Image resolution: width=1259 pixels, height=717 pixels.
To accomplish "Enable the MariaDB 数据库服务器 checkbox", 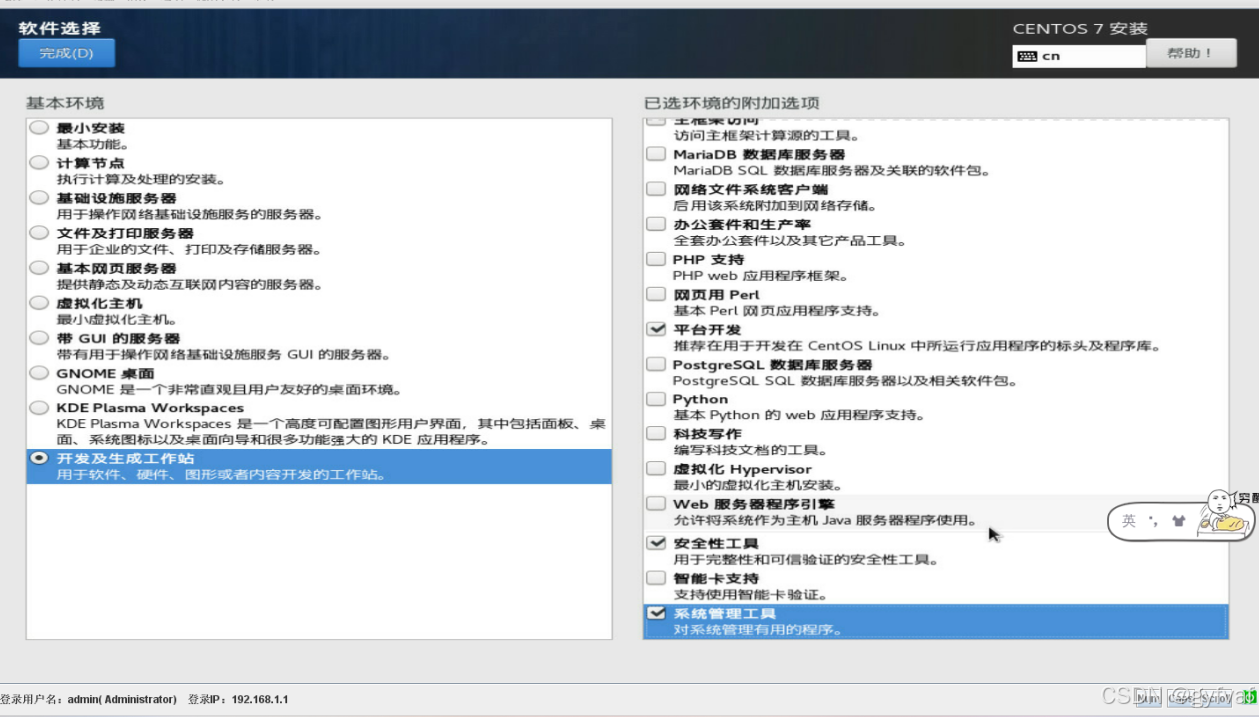I will [x=656, y=154].
